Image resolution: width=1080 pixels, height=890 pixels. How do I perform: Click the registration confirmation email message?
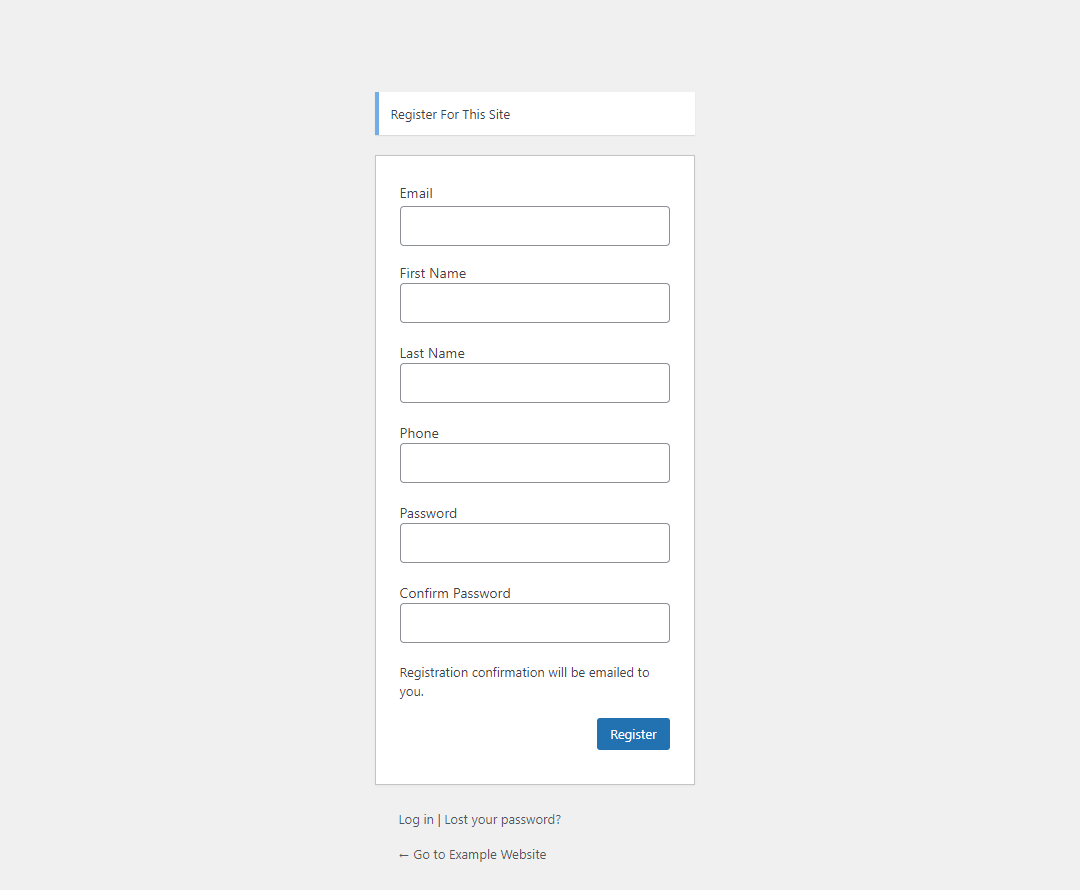[524, 682]
